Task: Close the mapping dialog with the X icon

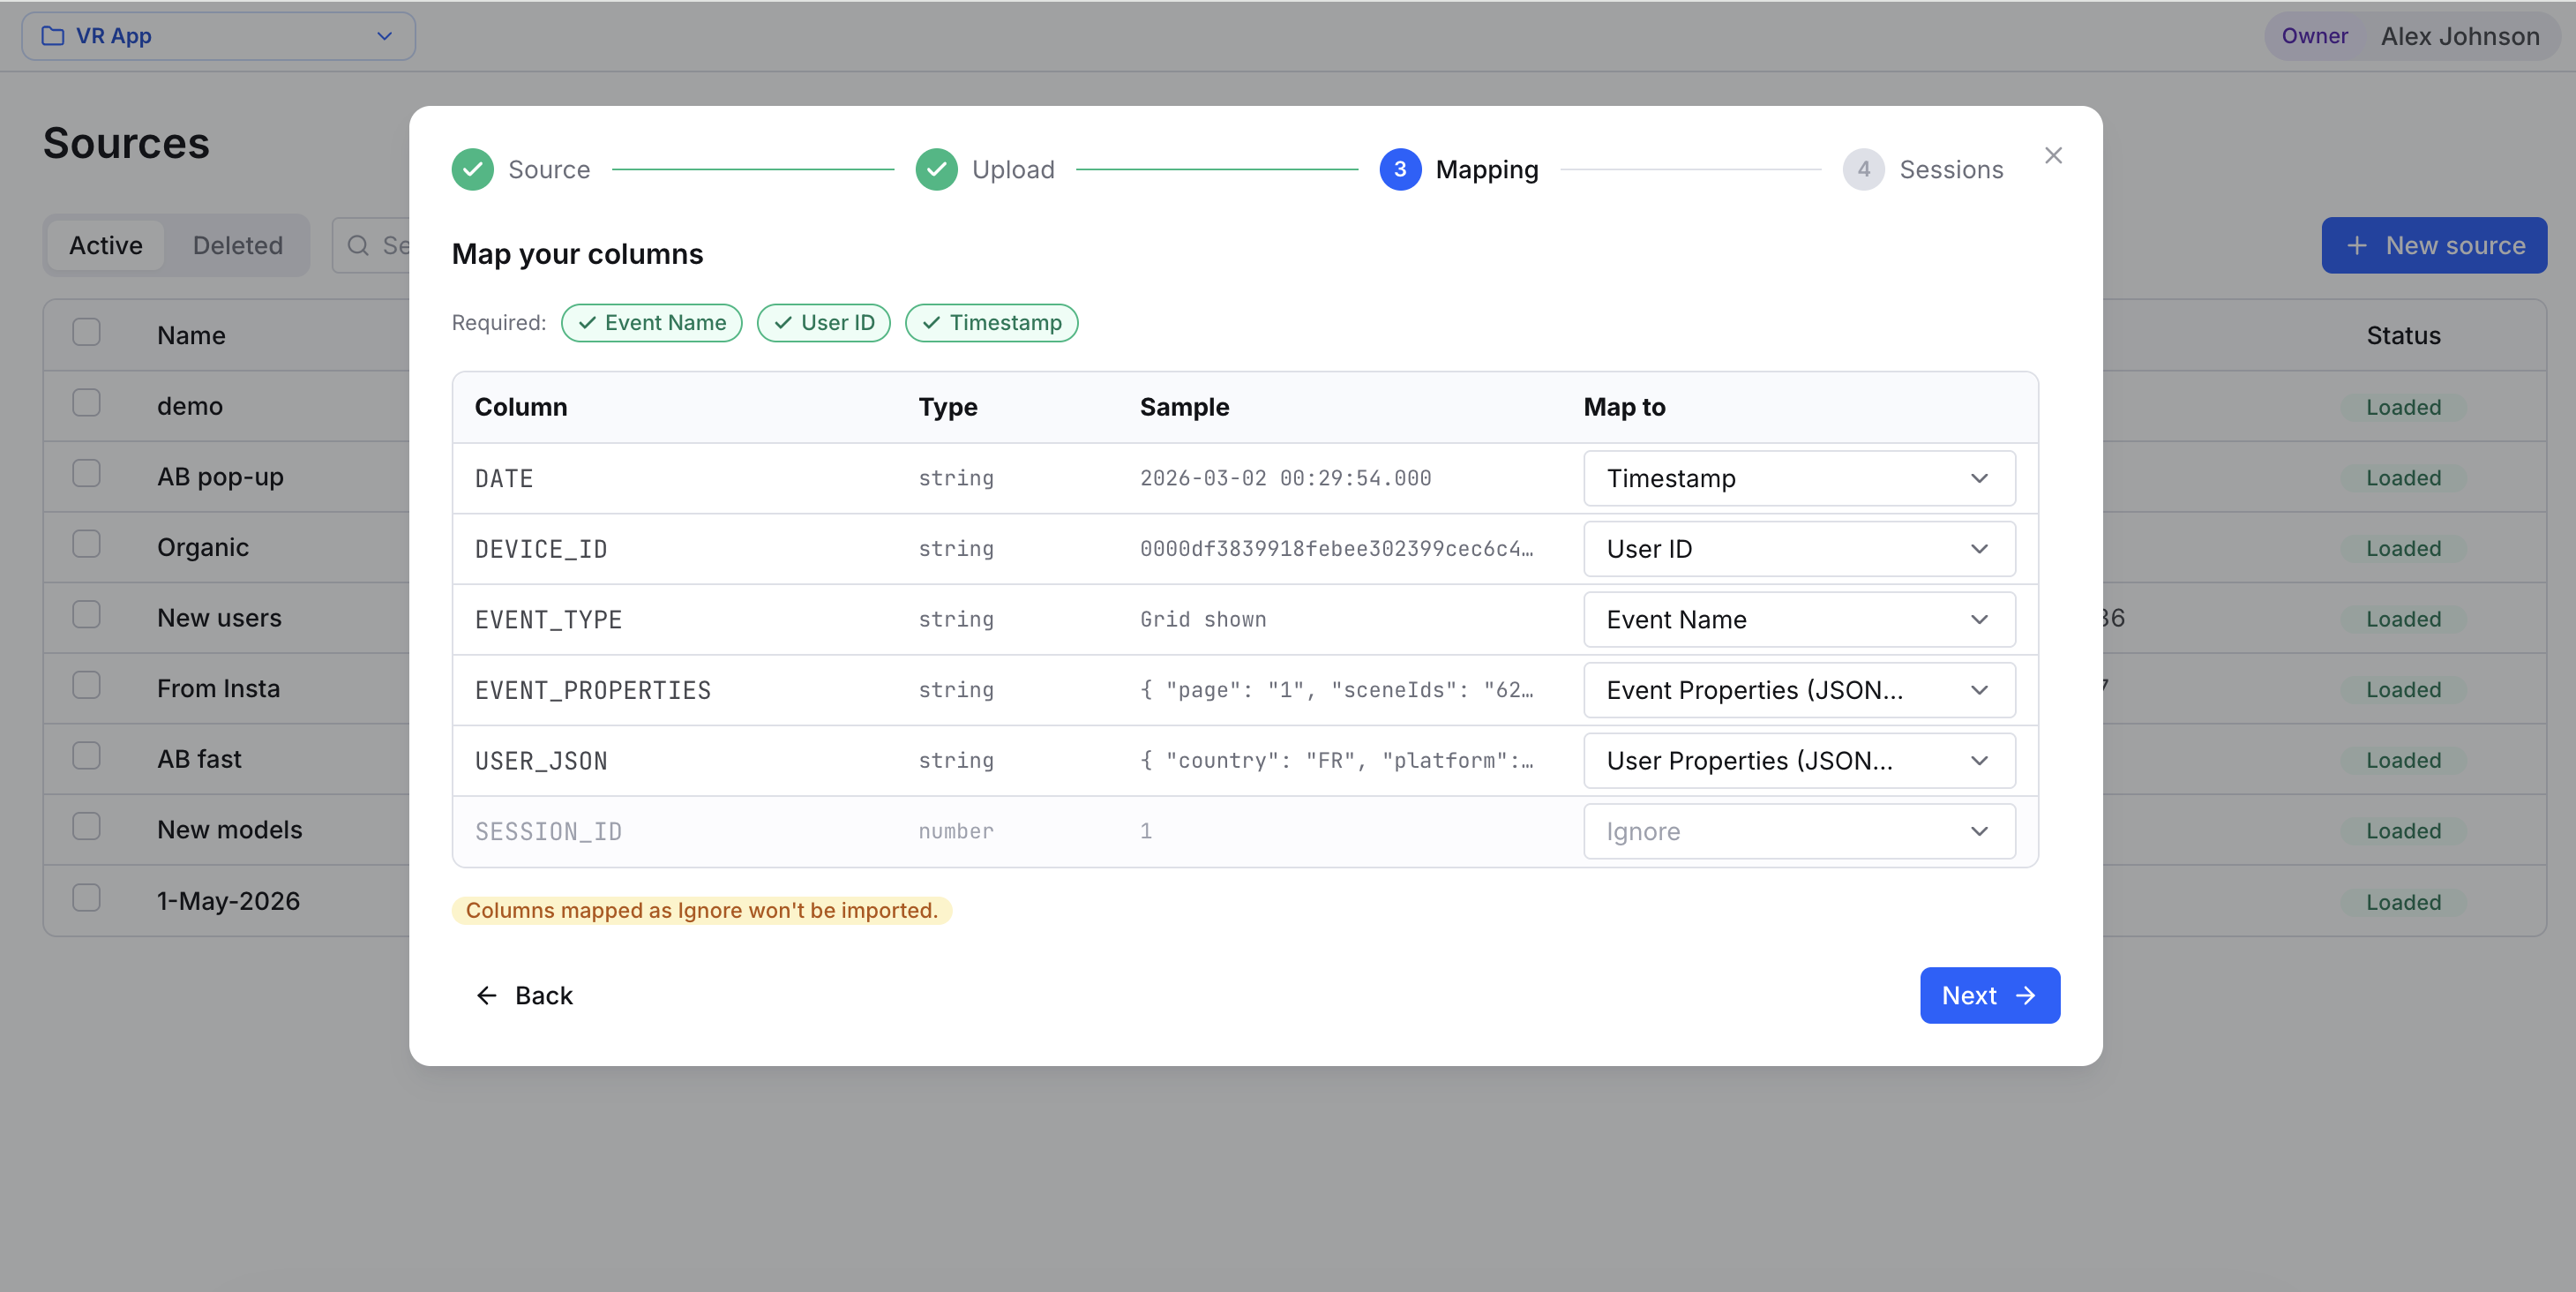Action: click(x=2053, y=156)
